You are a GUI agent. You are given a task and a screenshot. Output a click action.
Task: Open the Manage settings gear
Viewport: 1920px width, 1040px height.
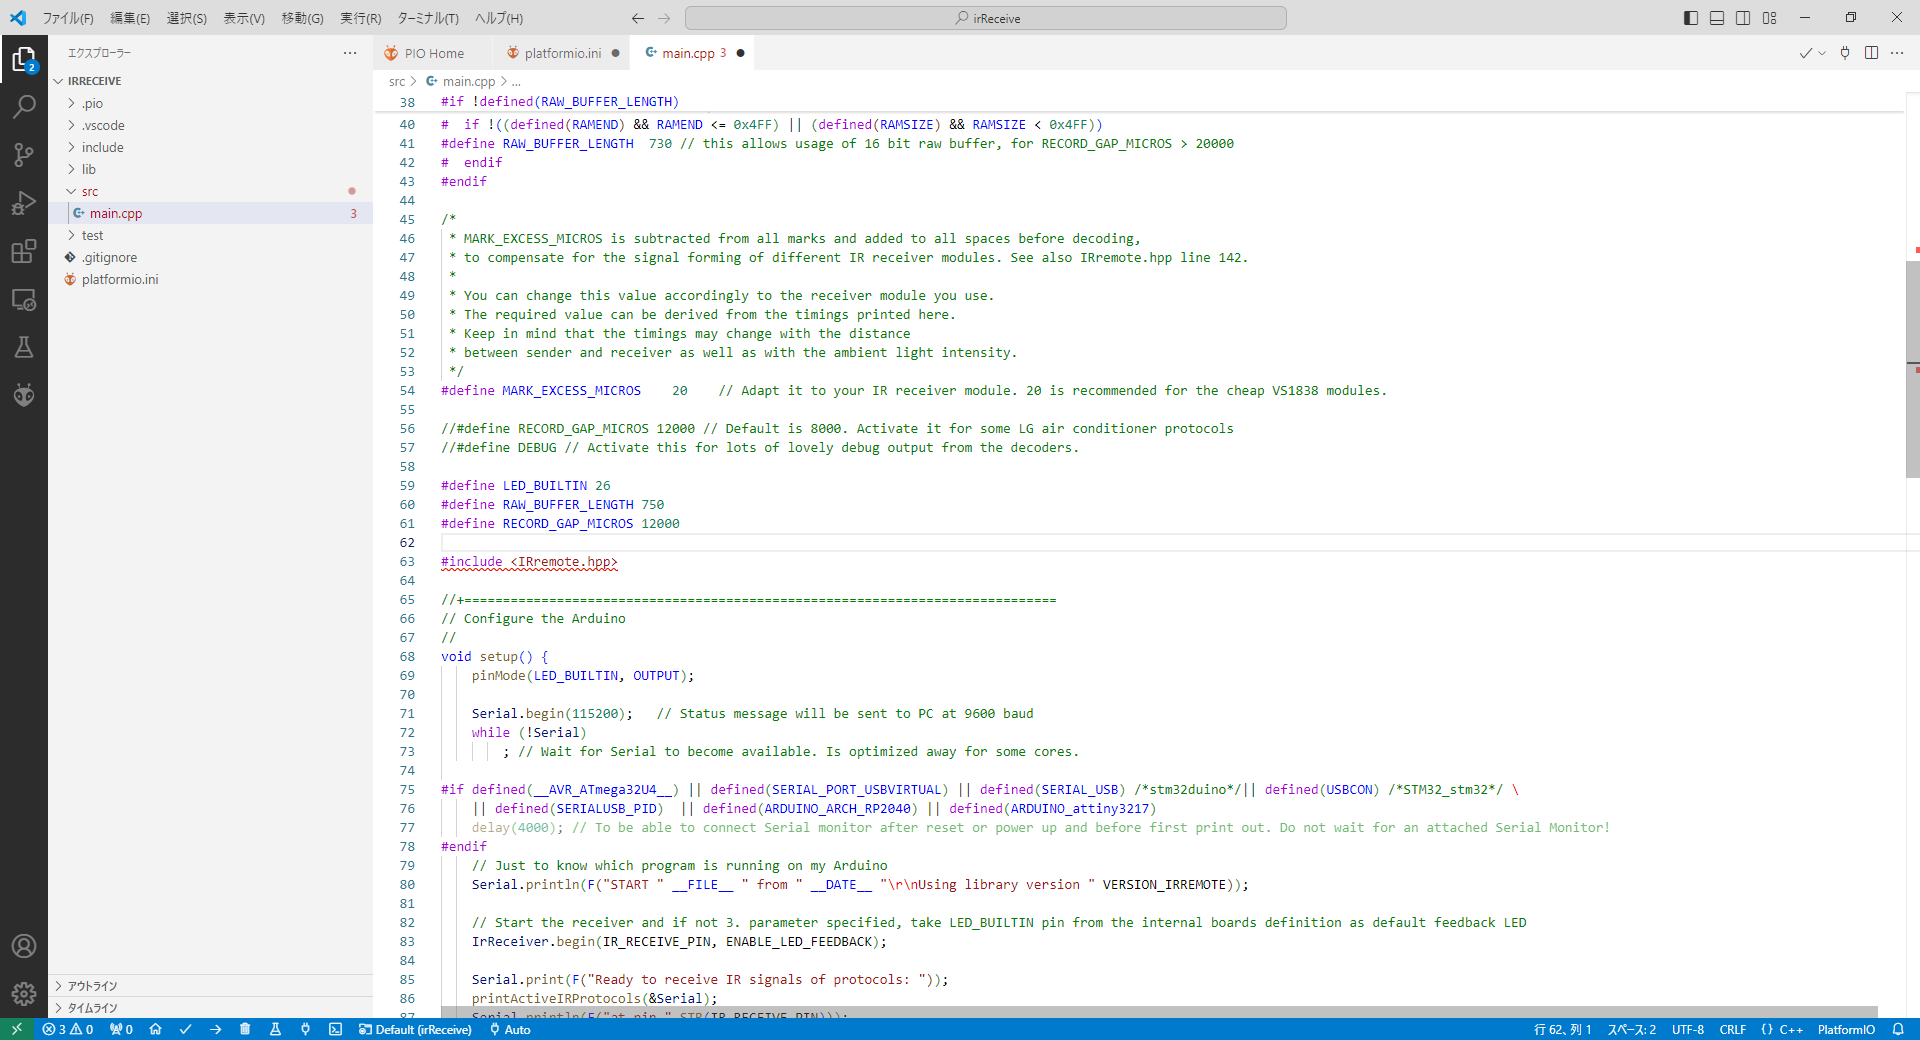click(x=24, y=993)
